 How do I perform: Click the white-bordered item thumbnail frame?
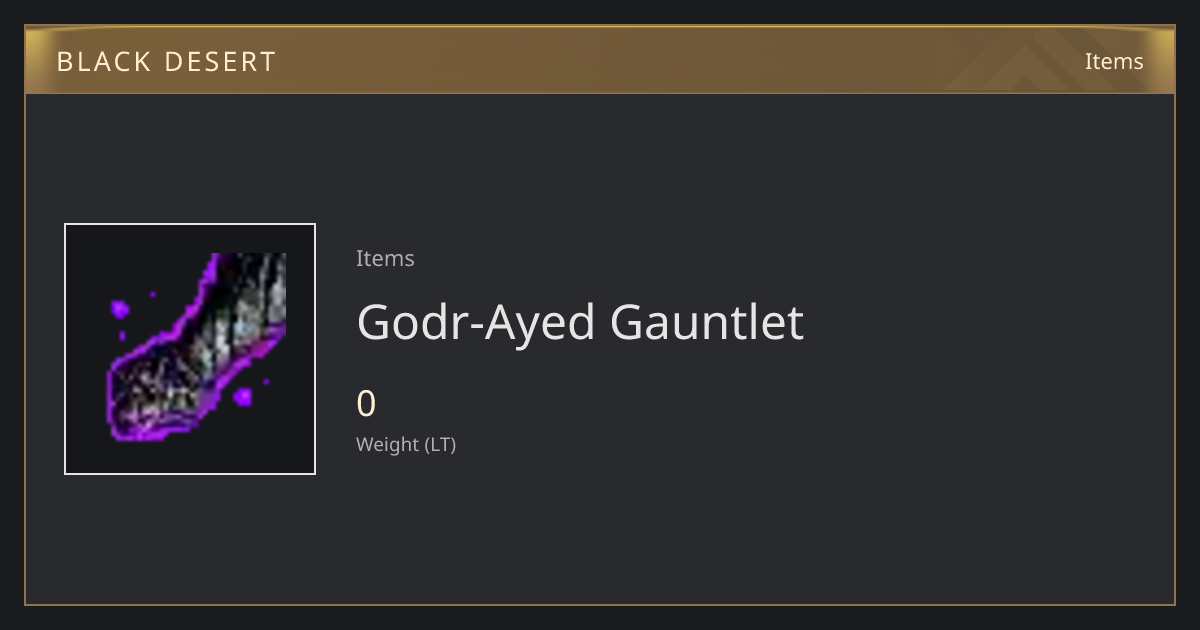tap(190, 349)
